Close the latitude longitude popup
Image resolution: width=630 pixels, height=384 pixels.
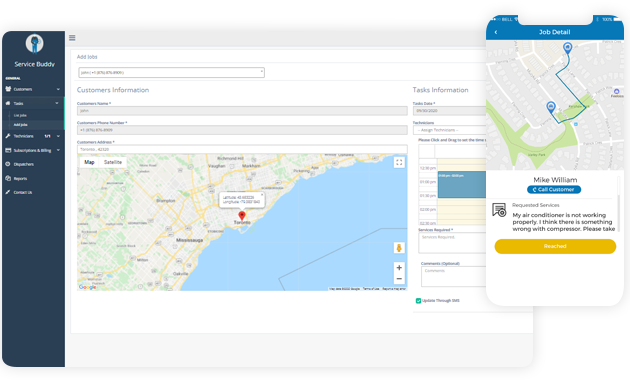click(x=262, y=195)
